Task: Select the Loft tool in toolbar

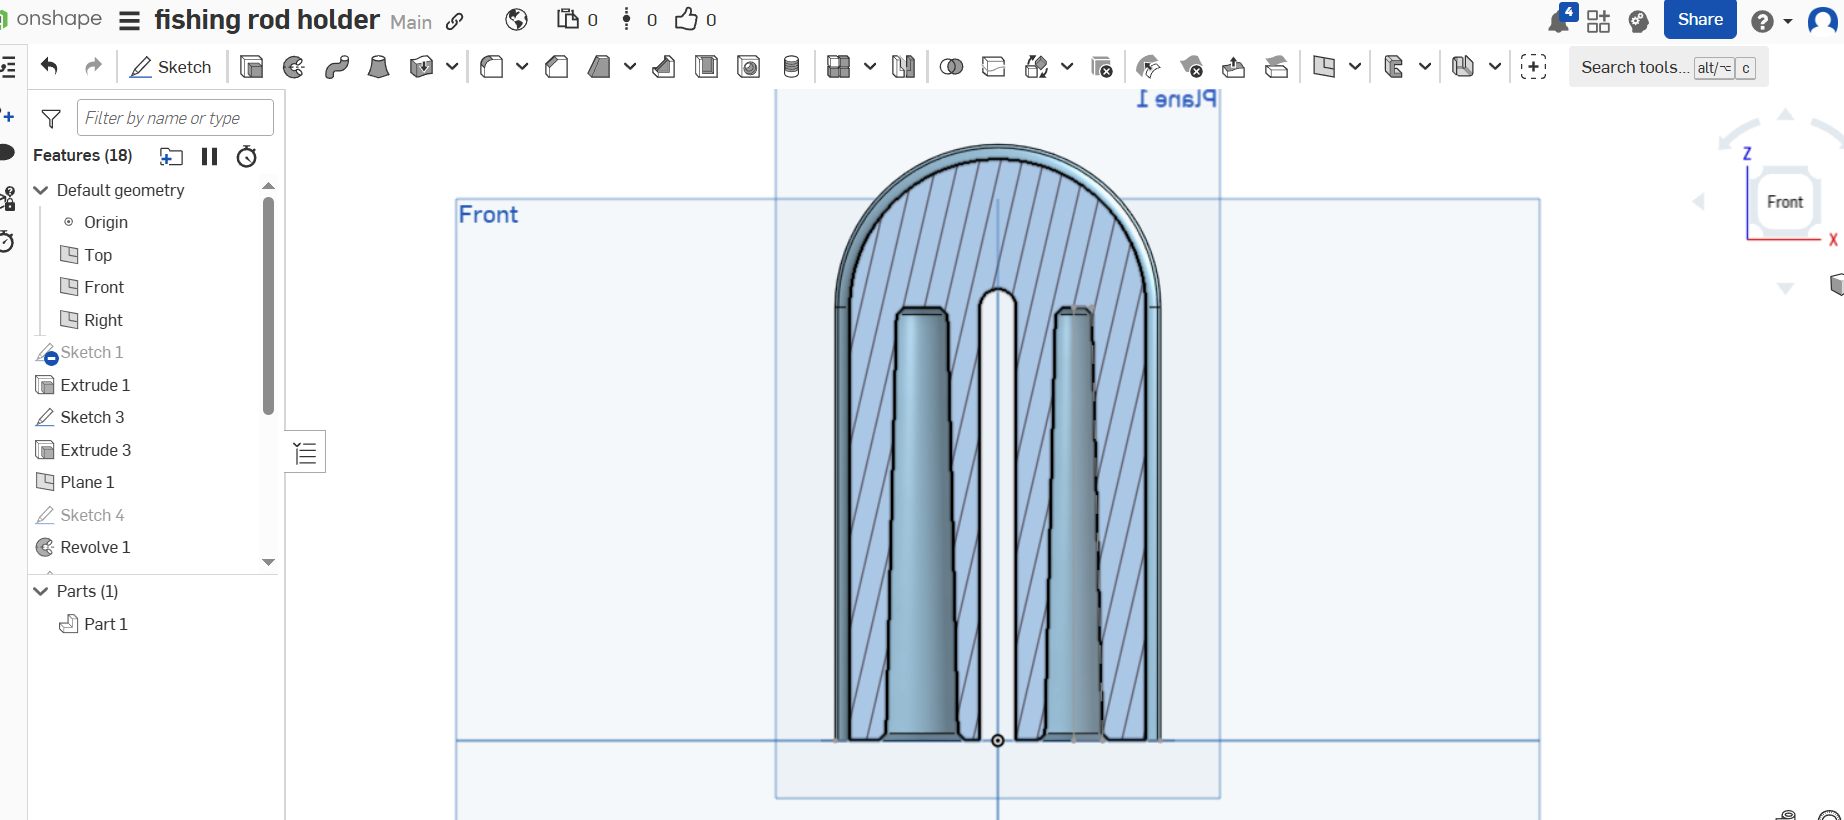Action: pyautogui.click(x=379, y=67)
